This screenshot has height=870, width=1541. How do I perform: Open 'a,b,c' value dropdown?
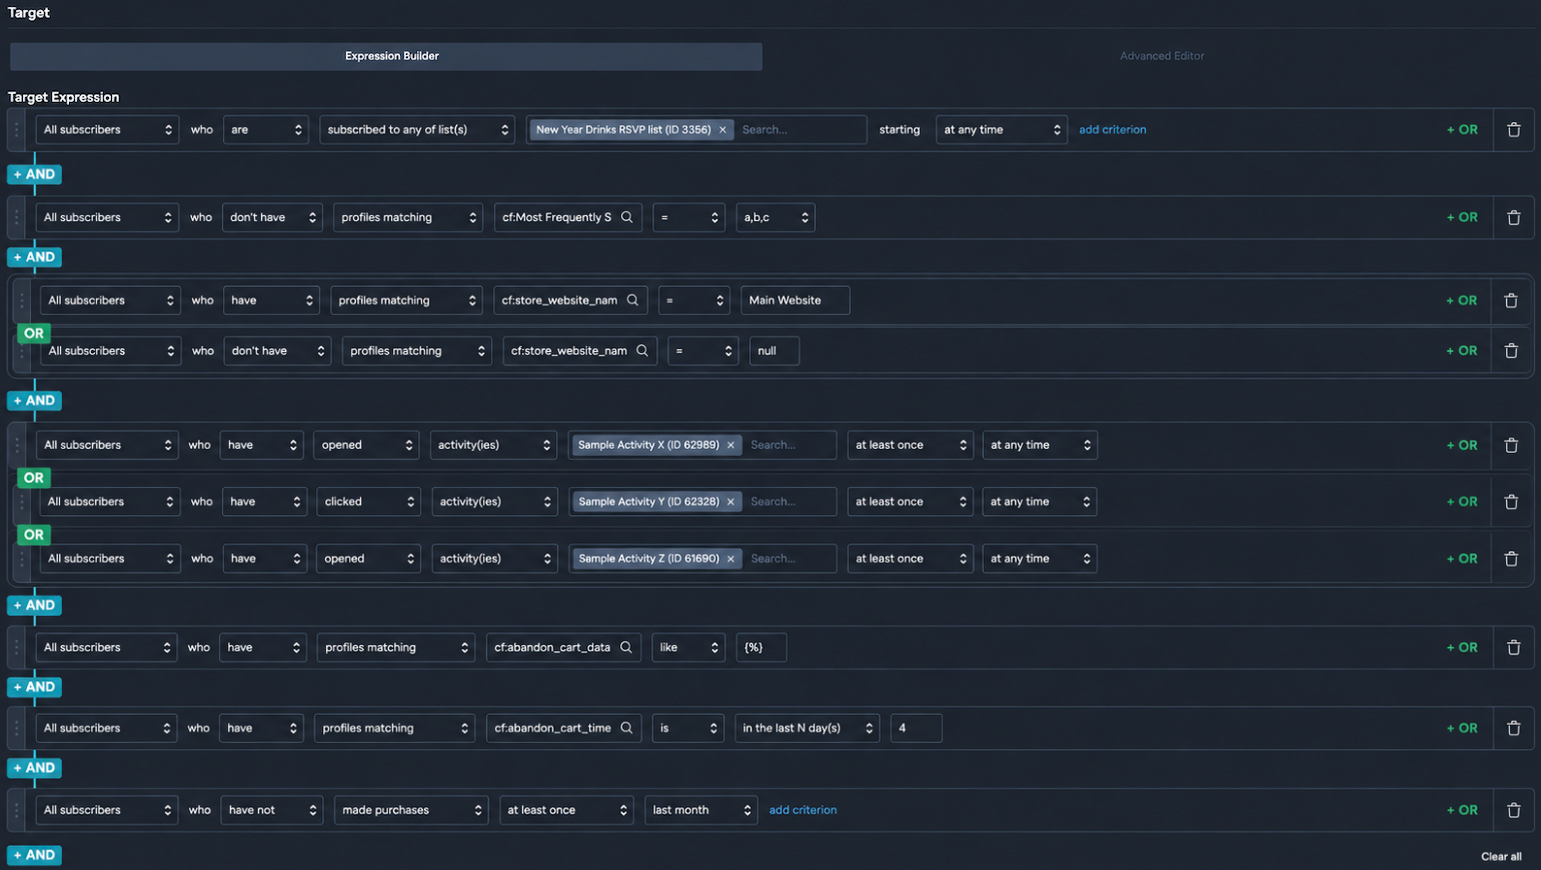775,217
